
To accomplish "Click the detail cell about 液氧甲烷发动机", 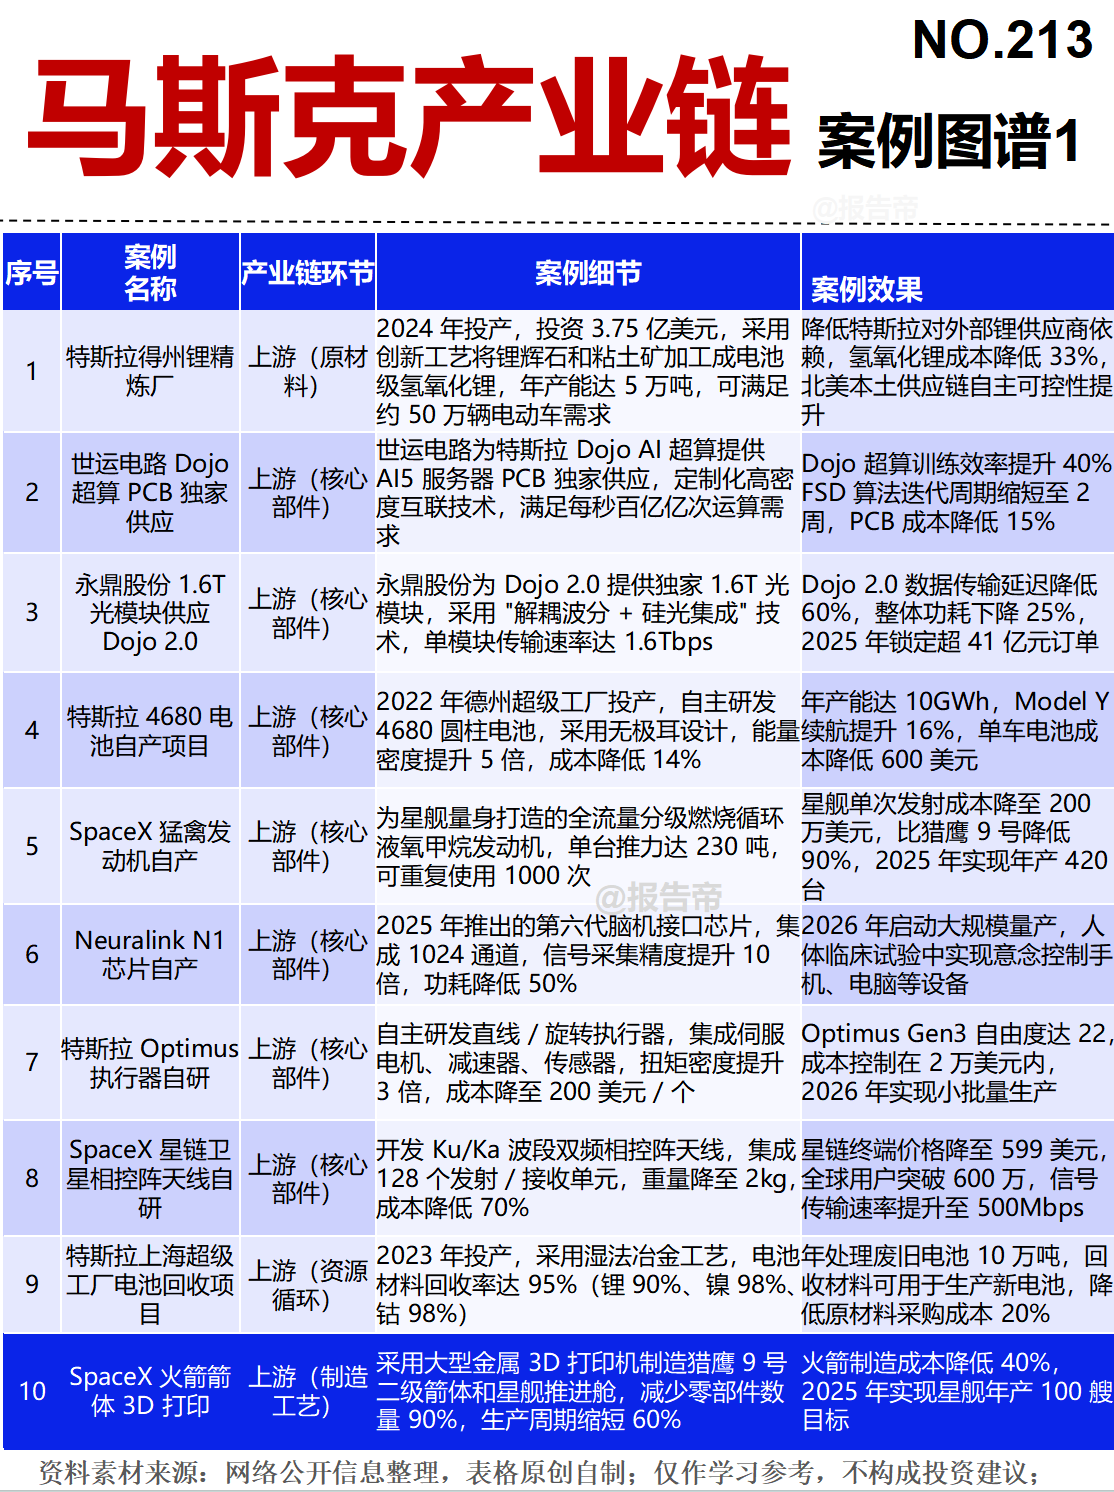I will pos(588,846).
